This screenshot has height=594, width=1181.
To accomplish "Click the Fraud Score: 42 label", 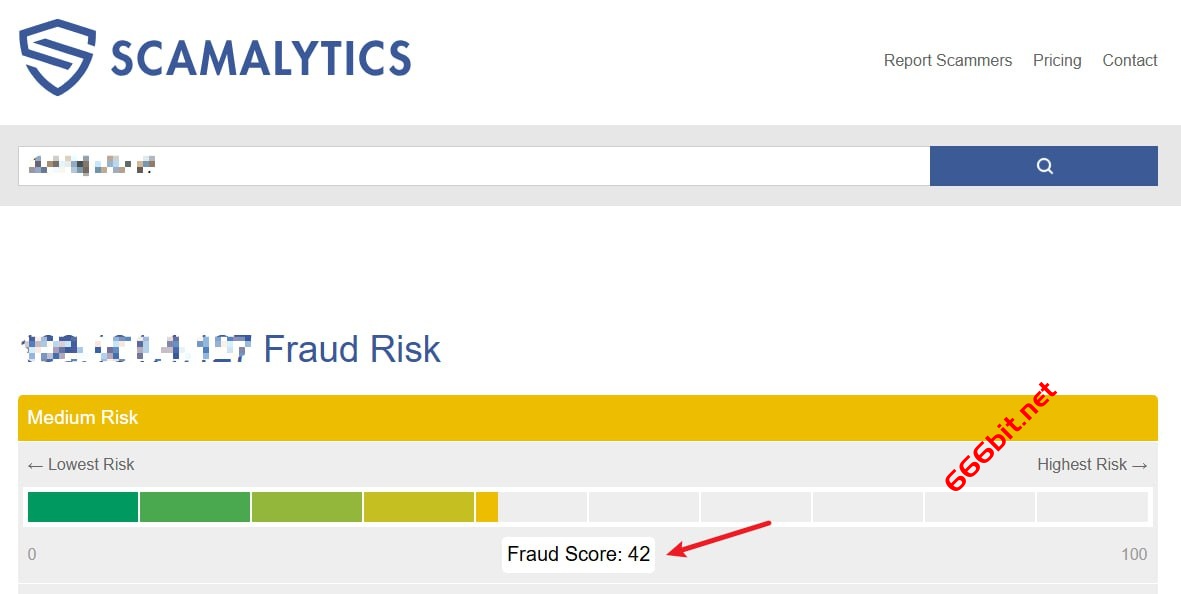I will [578, 554].
